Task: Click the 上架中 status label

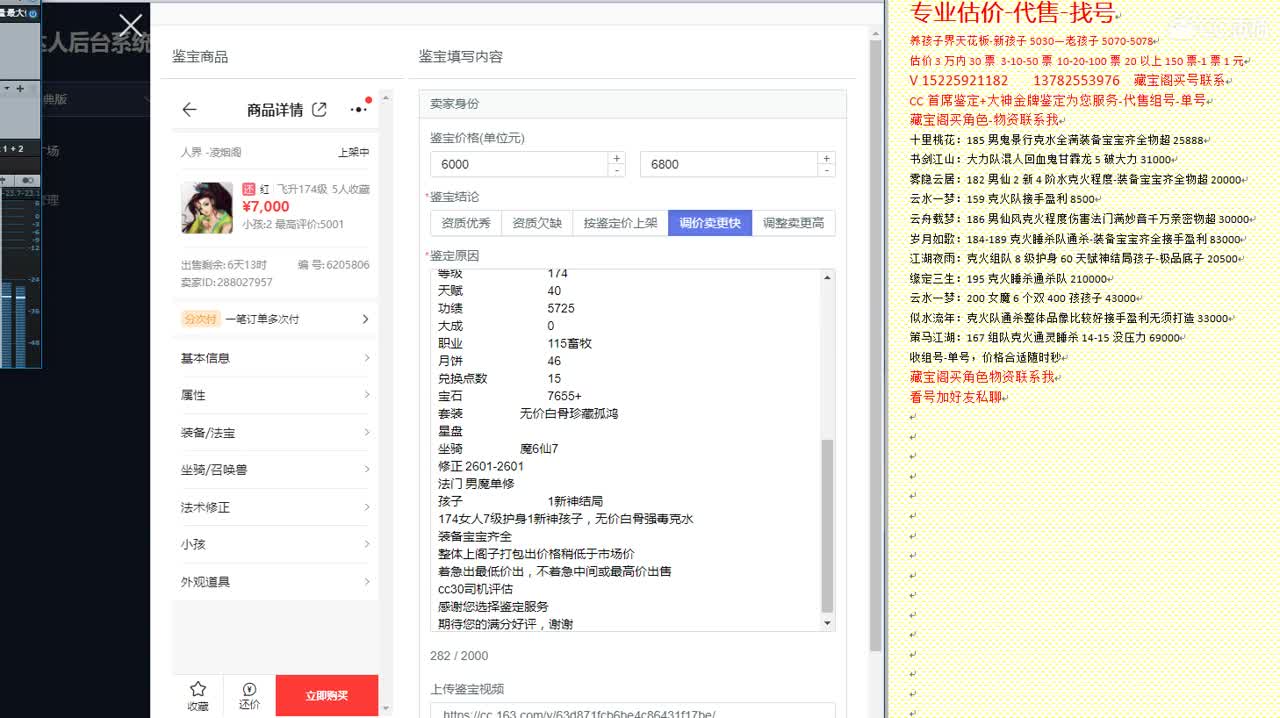Action: [354, 152]
